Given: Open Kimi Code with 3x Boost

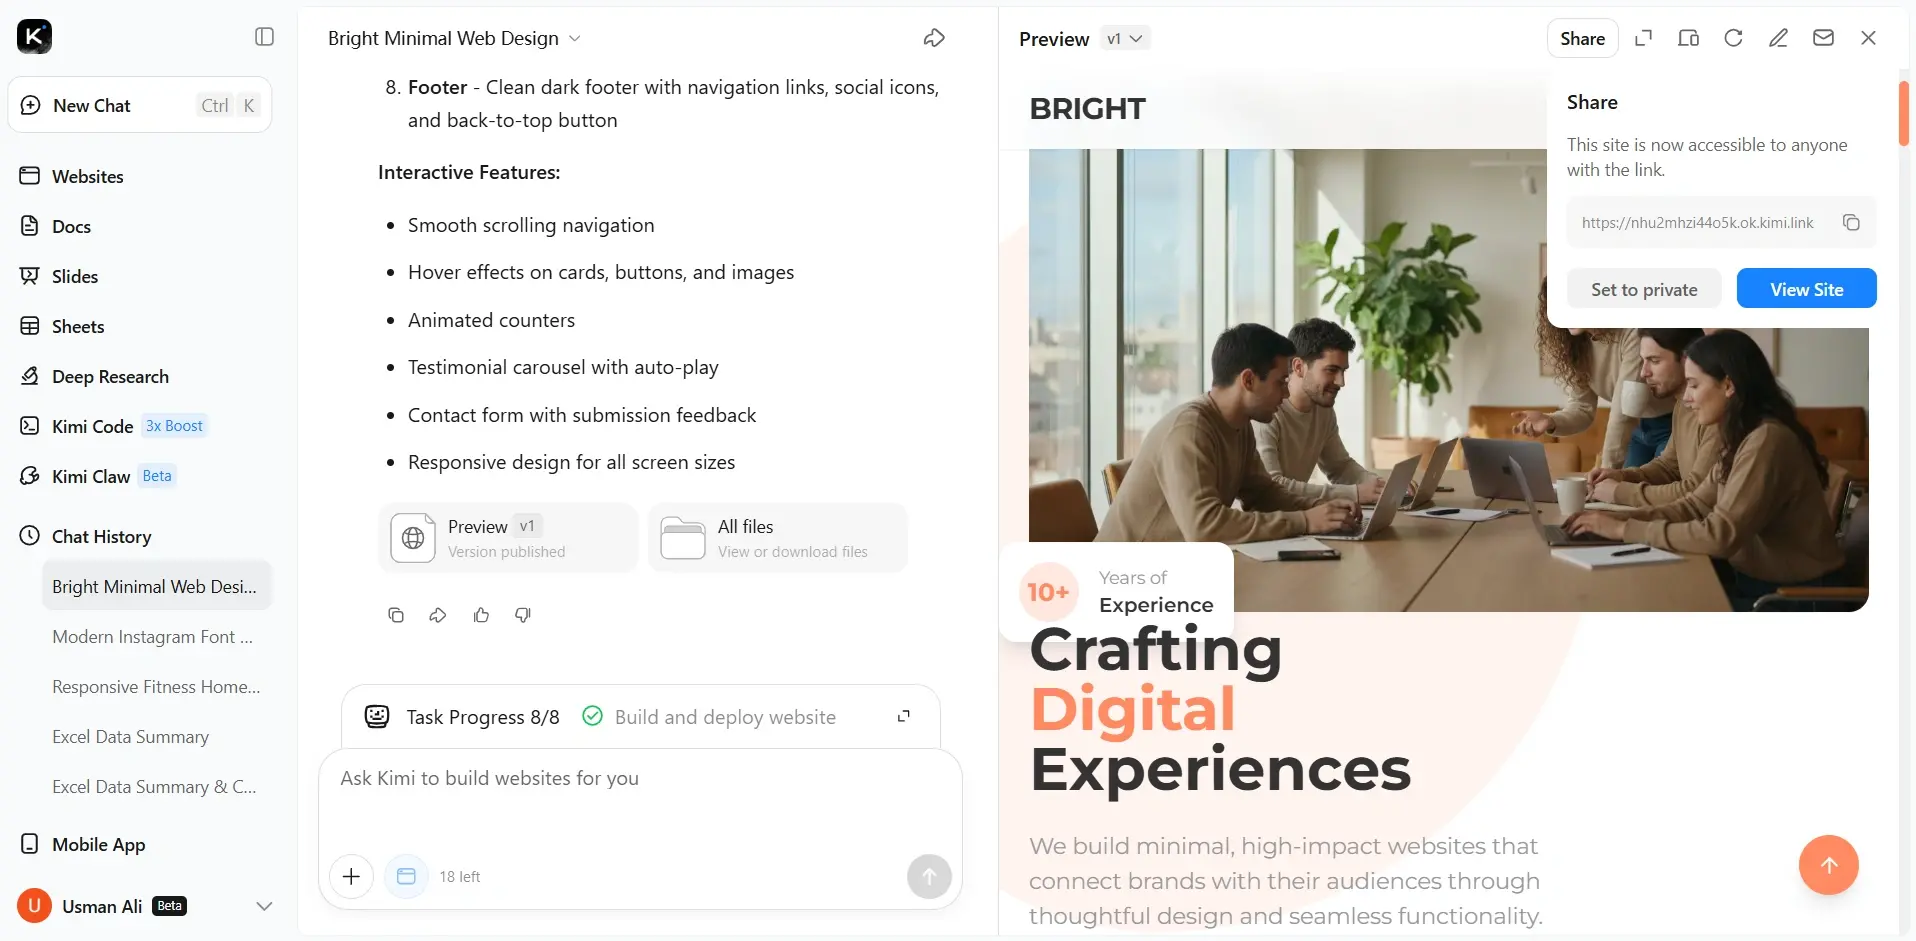Looking at the screenshot, I should pyautogui.click(x=94, y=426).
